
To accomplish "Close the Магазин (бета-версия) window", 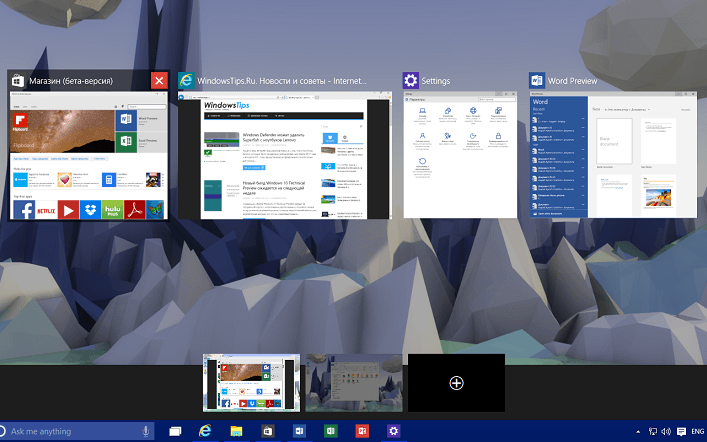I will [x=158, y=81].
